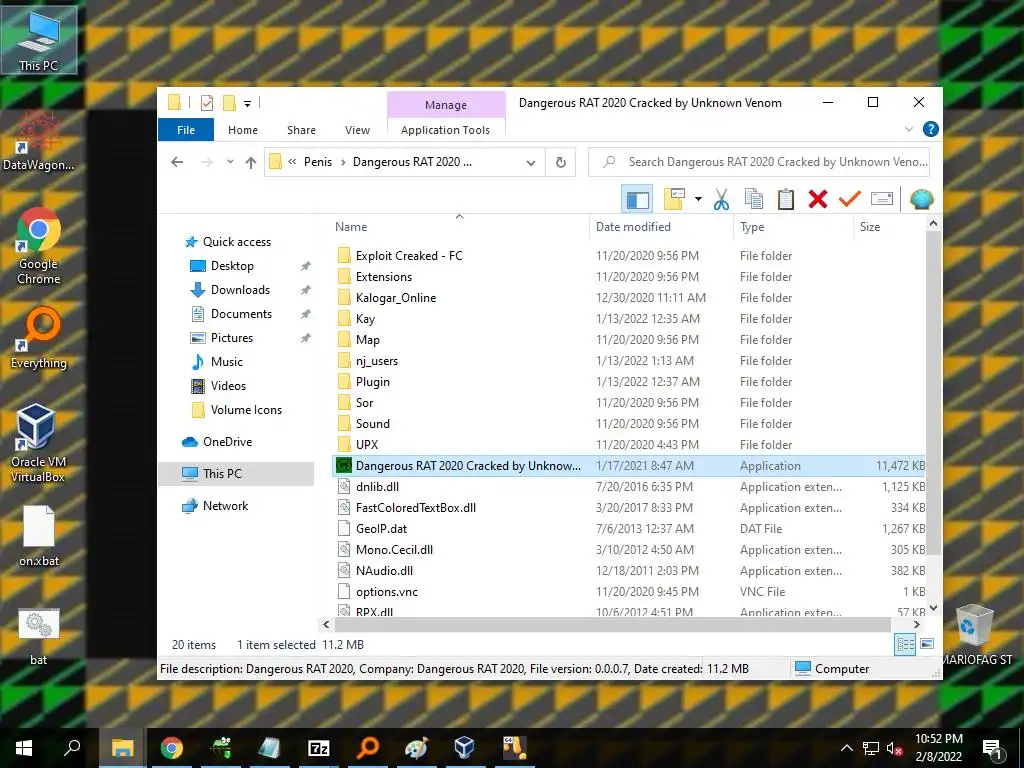Sort by the Size column header
The height and width of the screenshot is (768, 1024).
point(869,227)
